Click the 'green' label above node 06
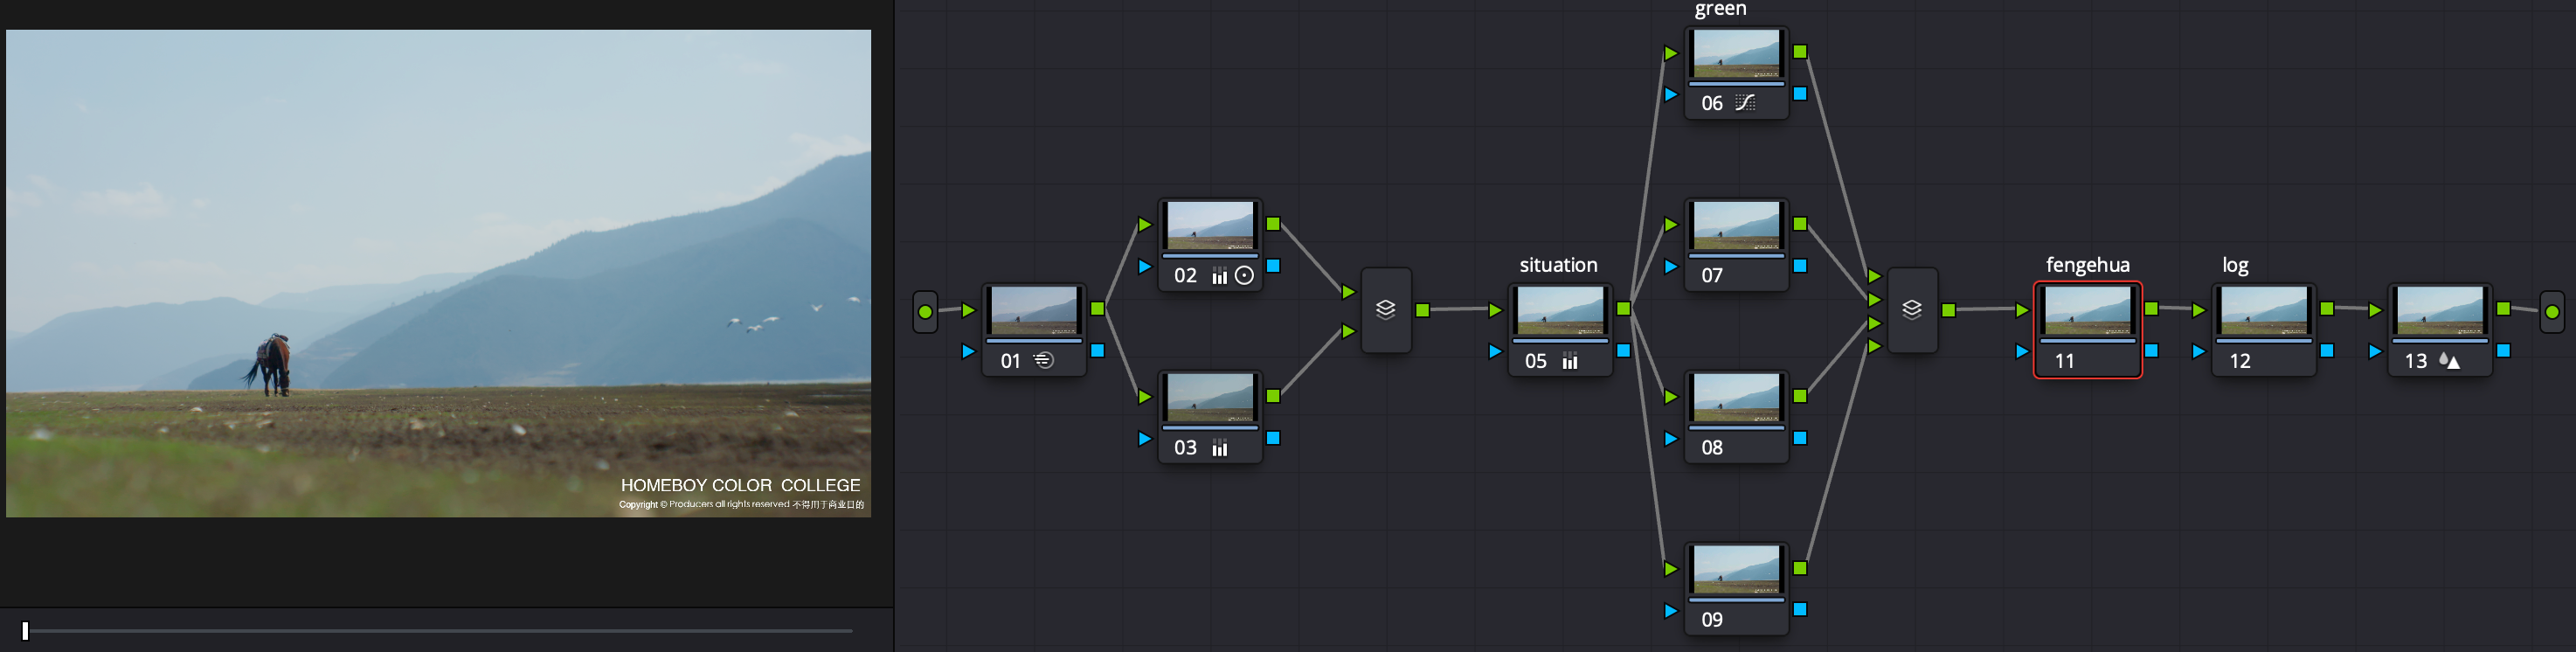The height and width of the screenshot is (652, 2576). click(1720, 10)
